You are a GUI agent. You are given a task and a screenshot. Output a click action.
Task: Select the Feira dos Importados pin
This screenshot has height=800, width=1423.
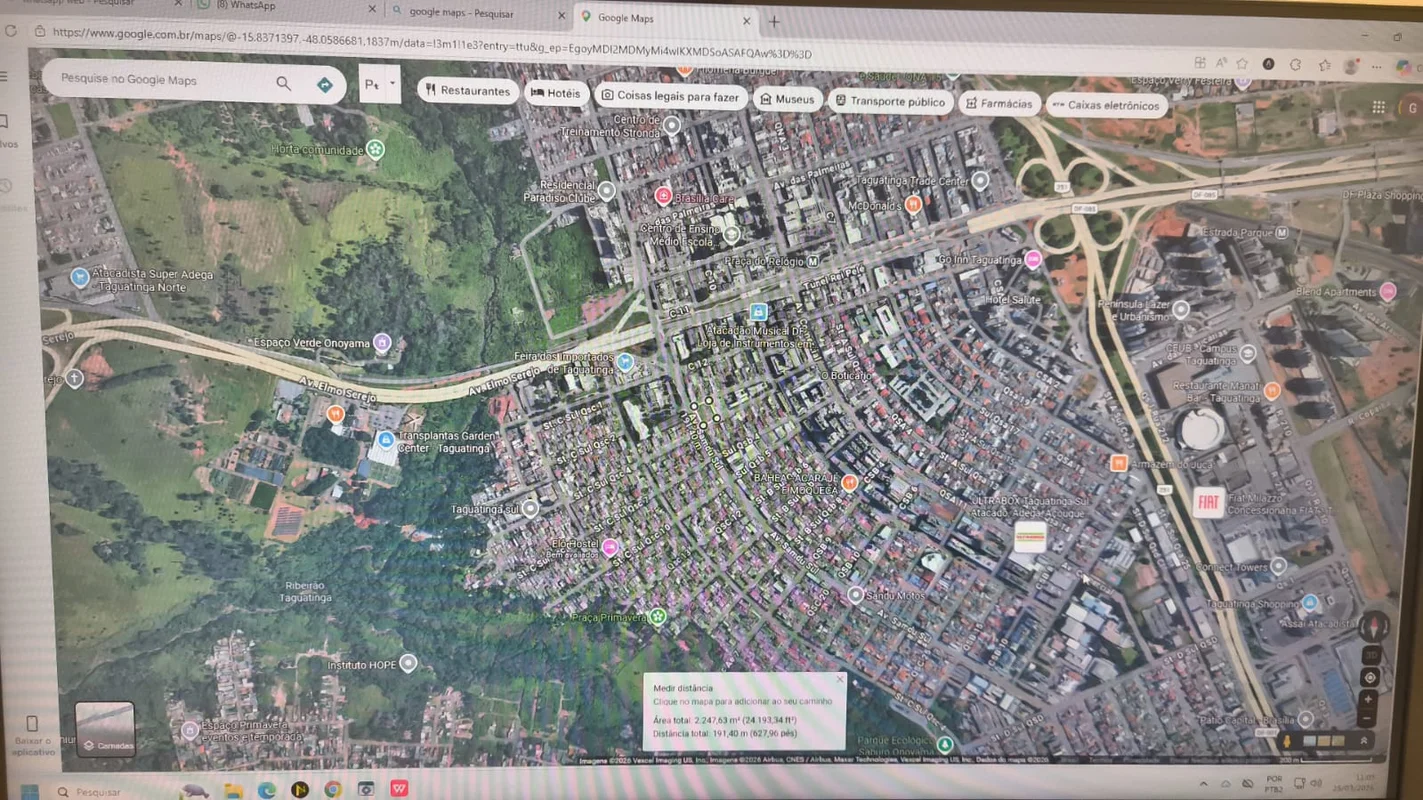click(625, 362)
